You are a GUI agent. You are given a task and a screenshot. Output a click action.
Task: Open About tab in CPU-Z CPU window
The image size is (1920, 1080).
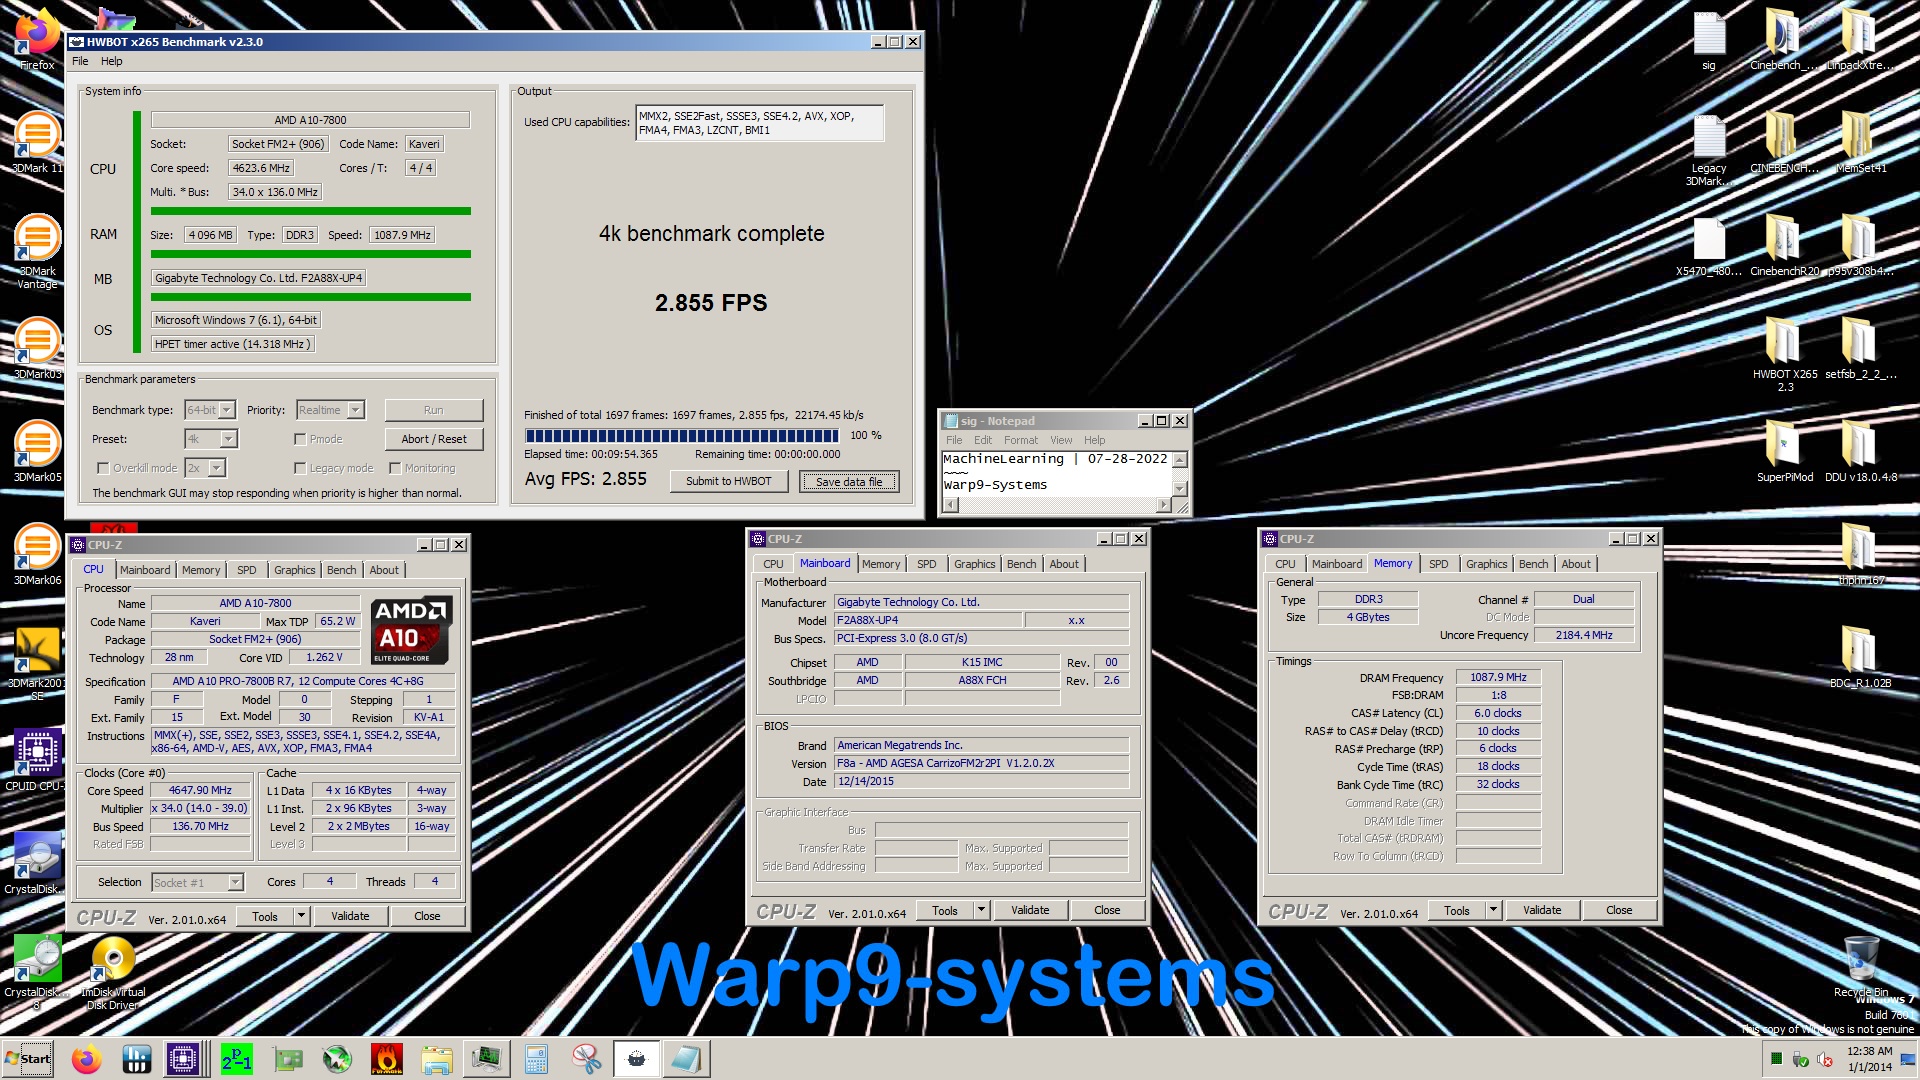tap(384, 570)
